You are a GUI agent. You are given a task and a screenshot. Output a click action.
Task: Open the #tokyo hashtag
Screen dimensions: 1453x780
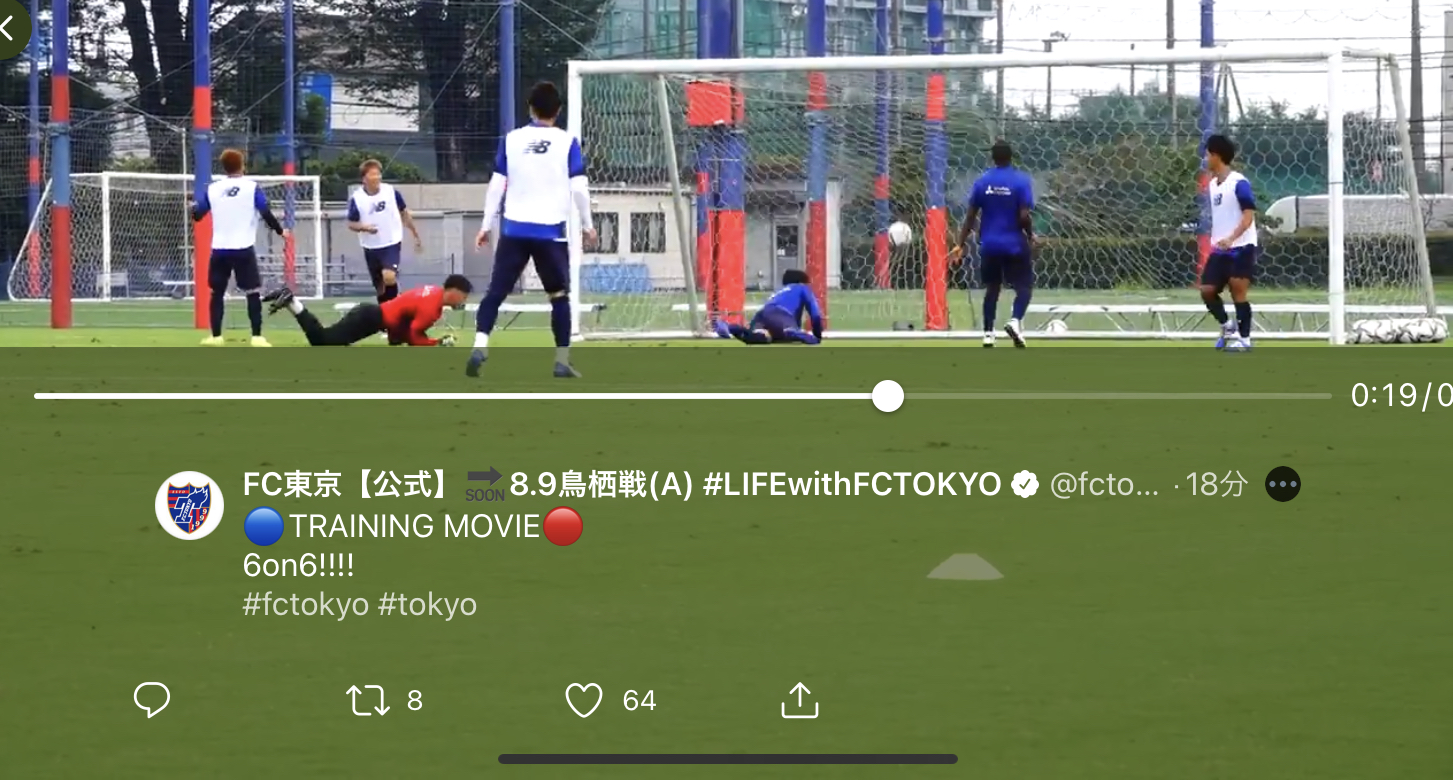point(427,605)
